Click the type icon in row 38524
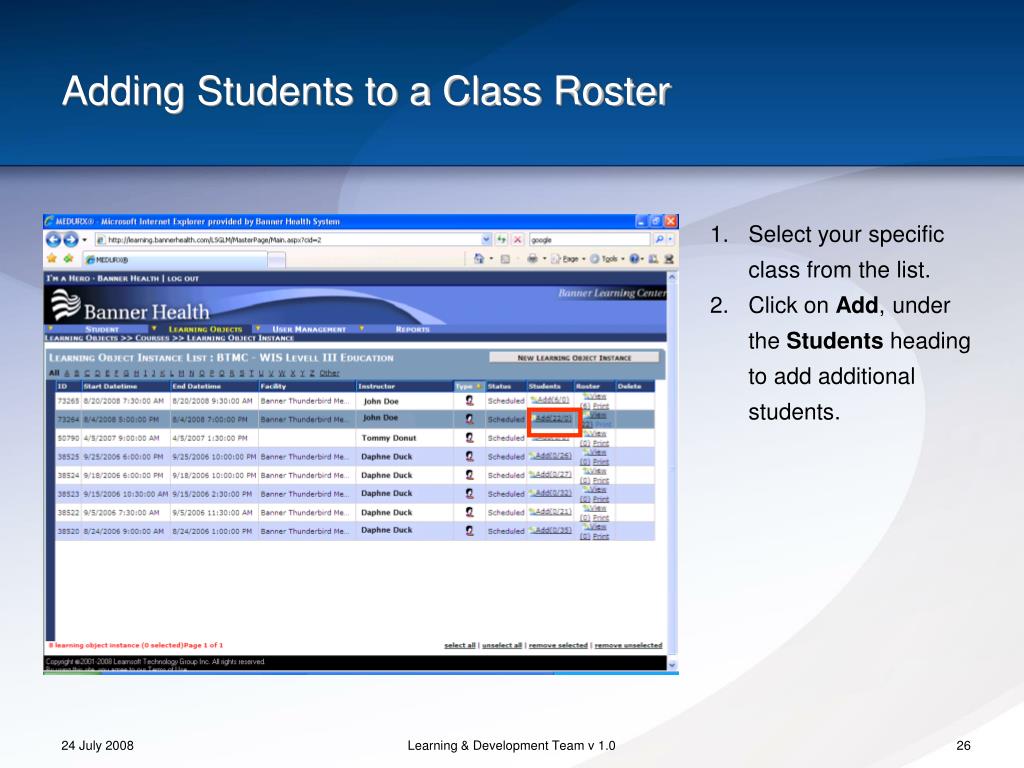This screenshot has height=768, width=1024. tap(469, 475)
